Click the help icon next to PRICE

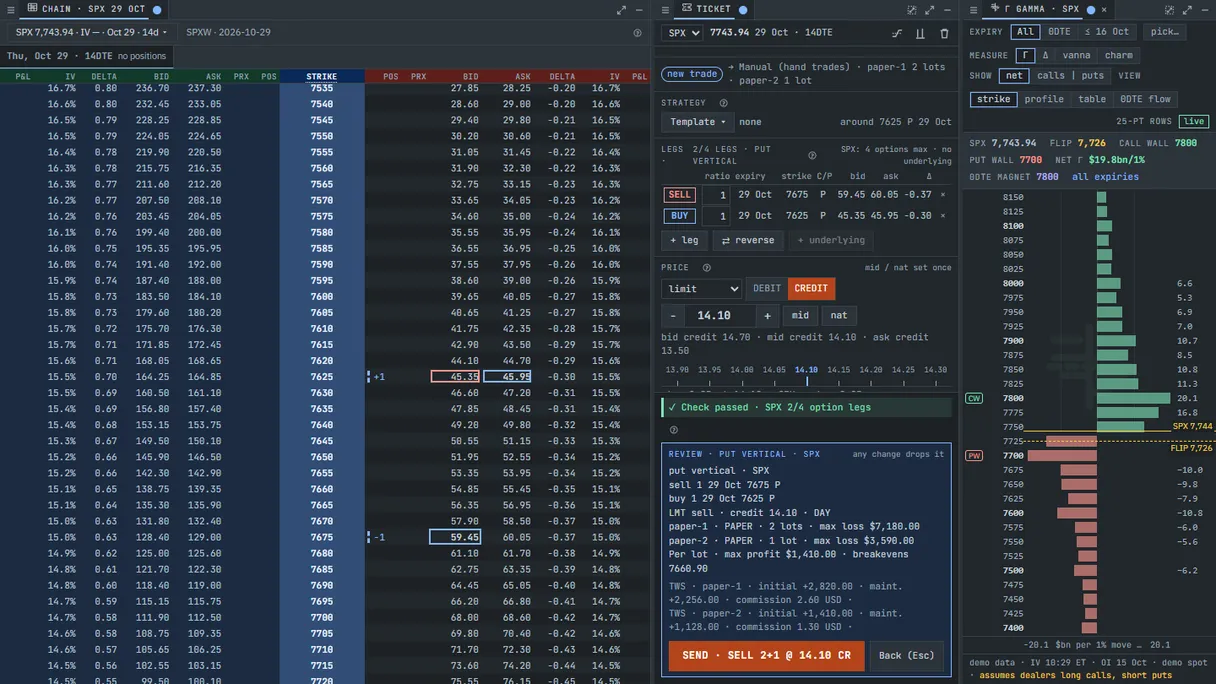click(707, 268)
